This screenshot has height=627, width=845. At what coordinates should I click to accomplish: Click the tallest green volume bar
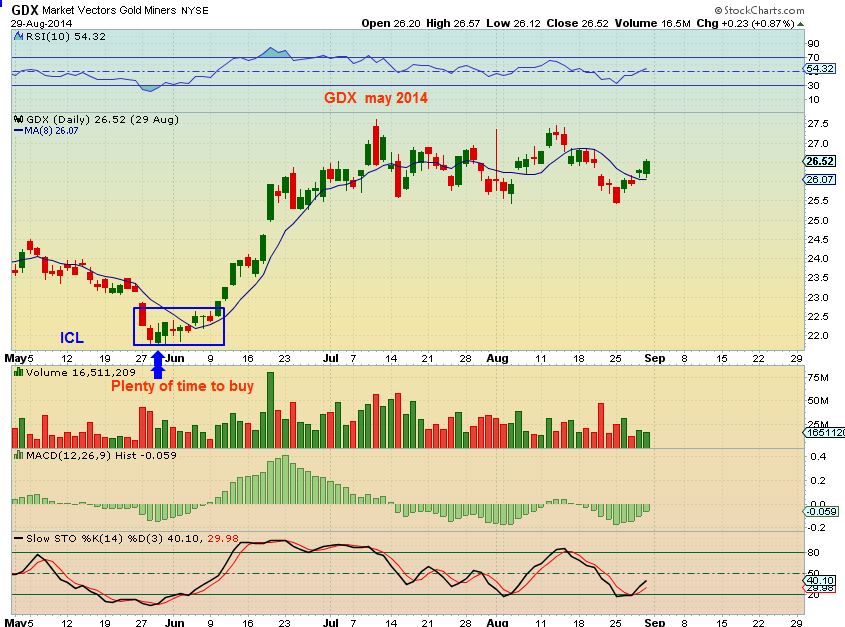[x=271, y=410]
